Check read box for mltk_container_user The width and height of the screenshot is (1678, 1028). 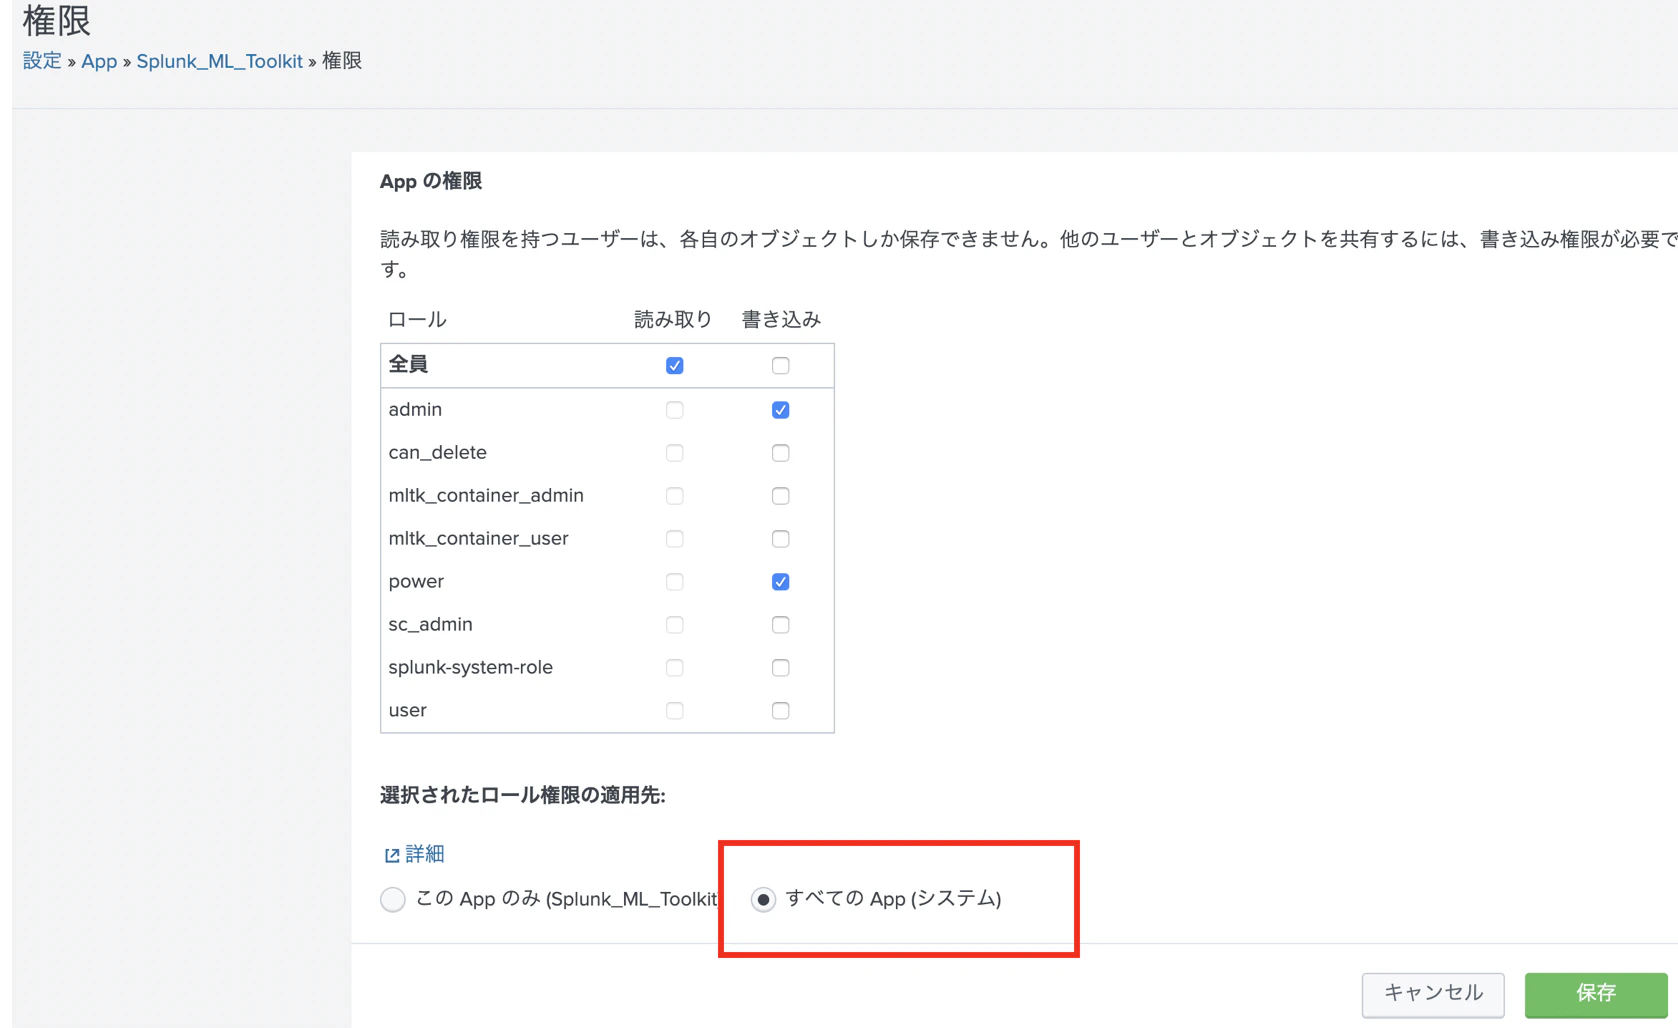(x=675, y=539)
